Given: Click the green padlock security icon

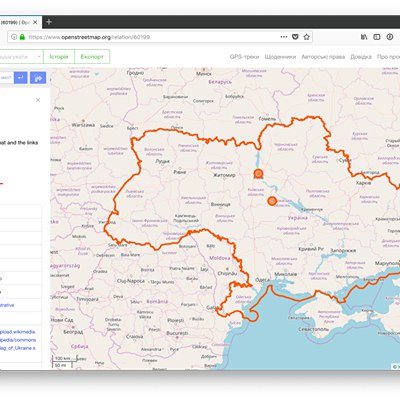Looking at the screenshot, I should 22,37.
